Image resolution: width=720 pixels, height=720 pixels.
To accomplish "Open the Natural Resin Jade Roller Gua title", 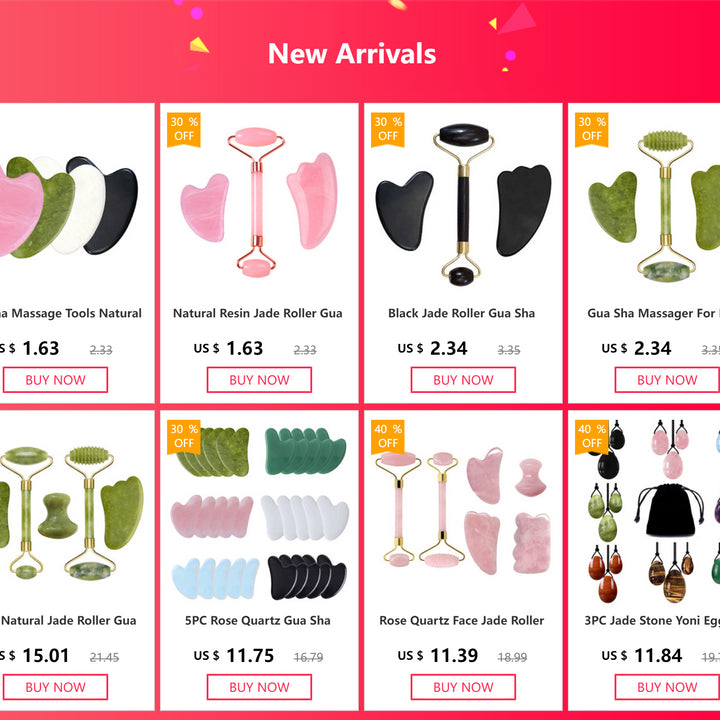I will coord(258,313).
